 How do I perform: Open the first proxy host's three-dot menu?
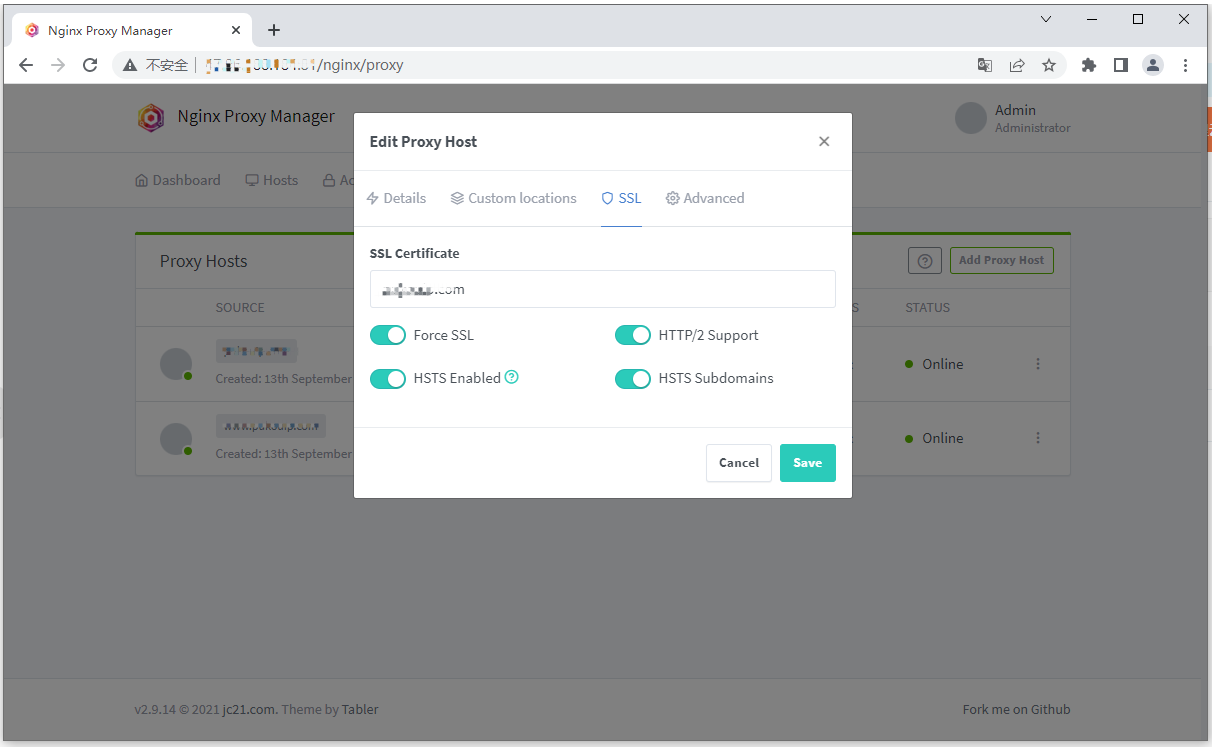(x=1038, y=364)
